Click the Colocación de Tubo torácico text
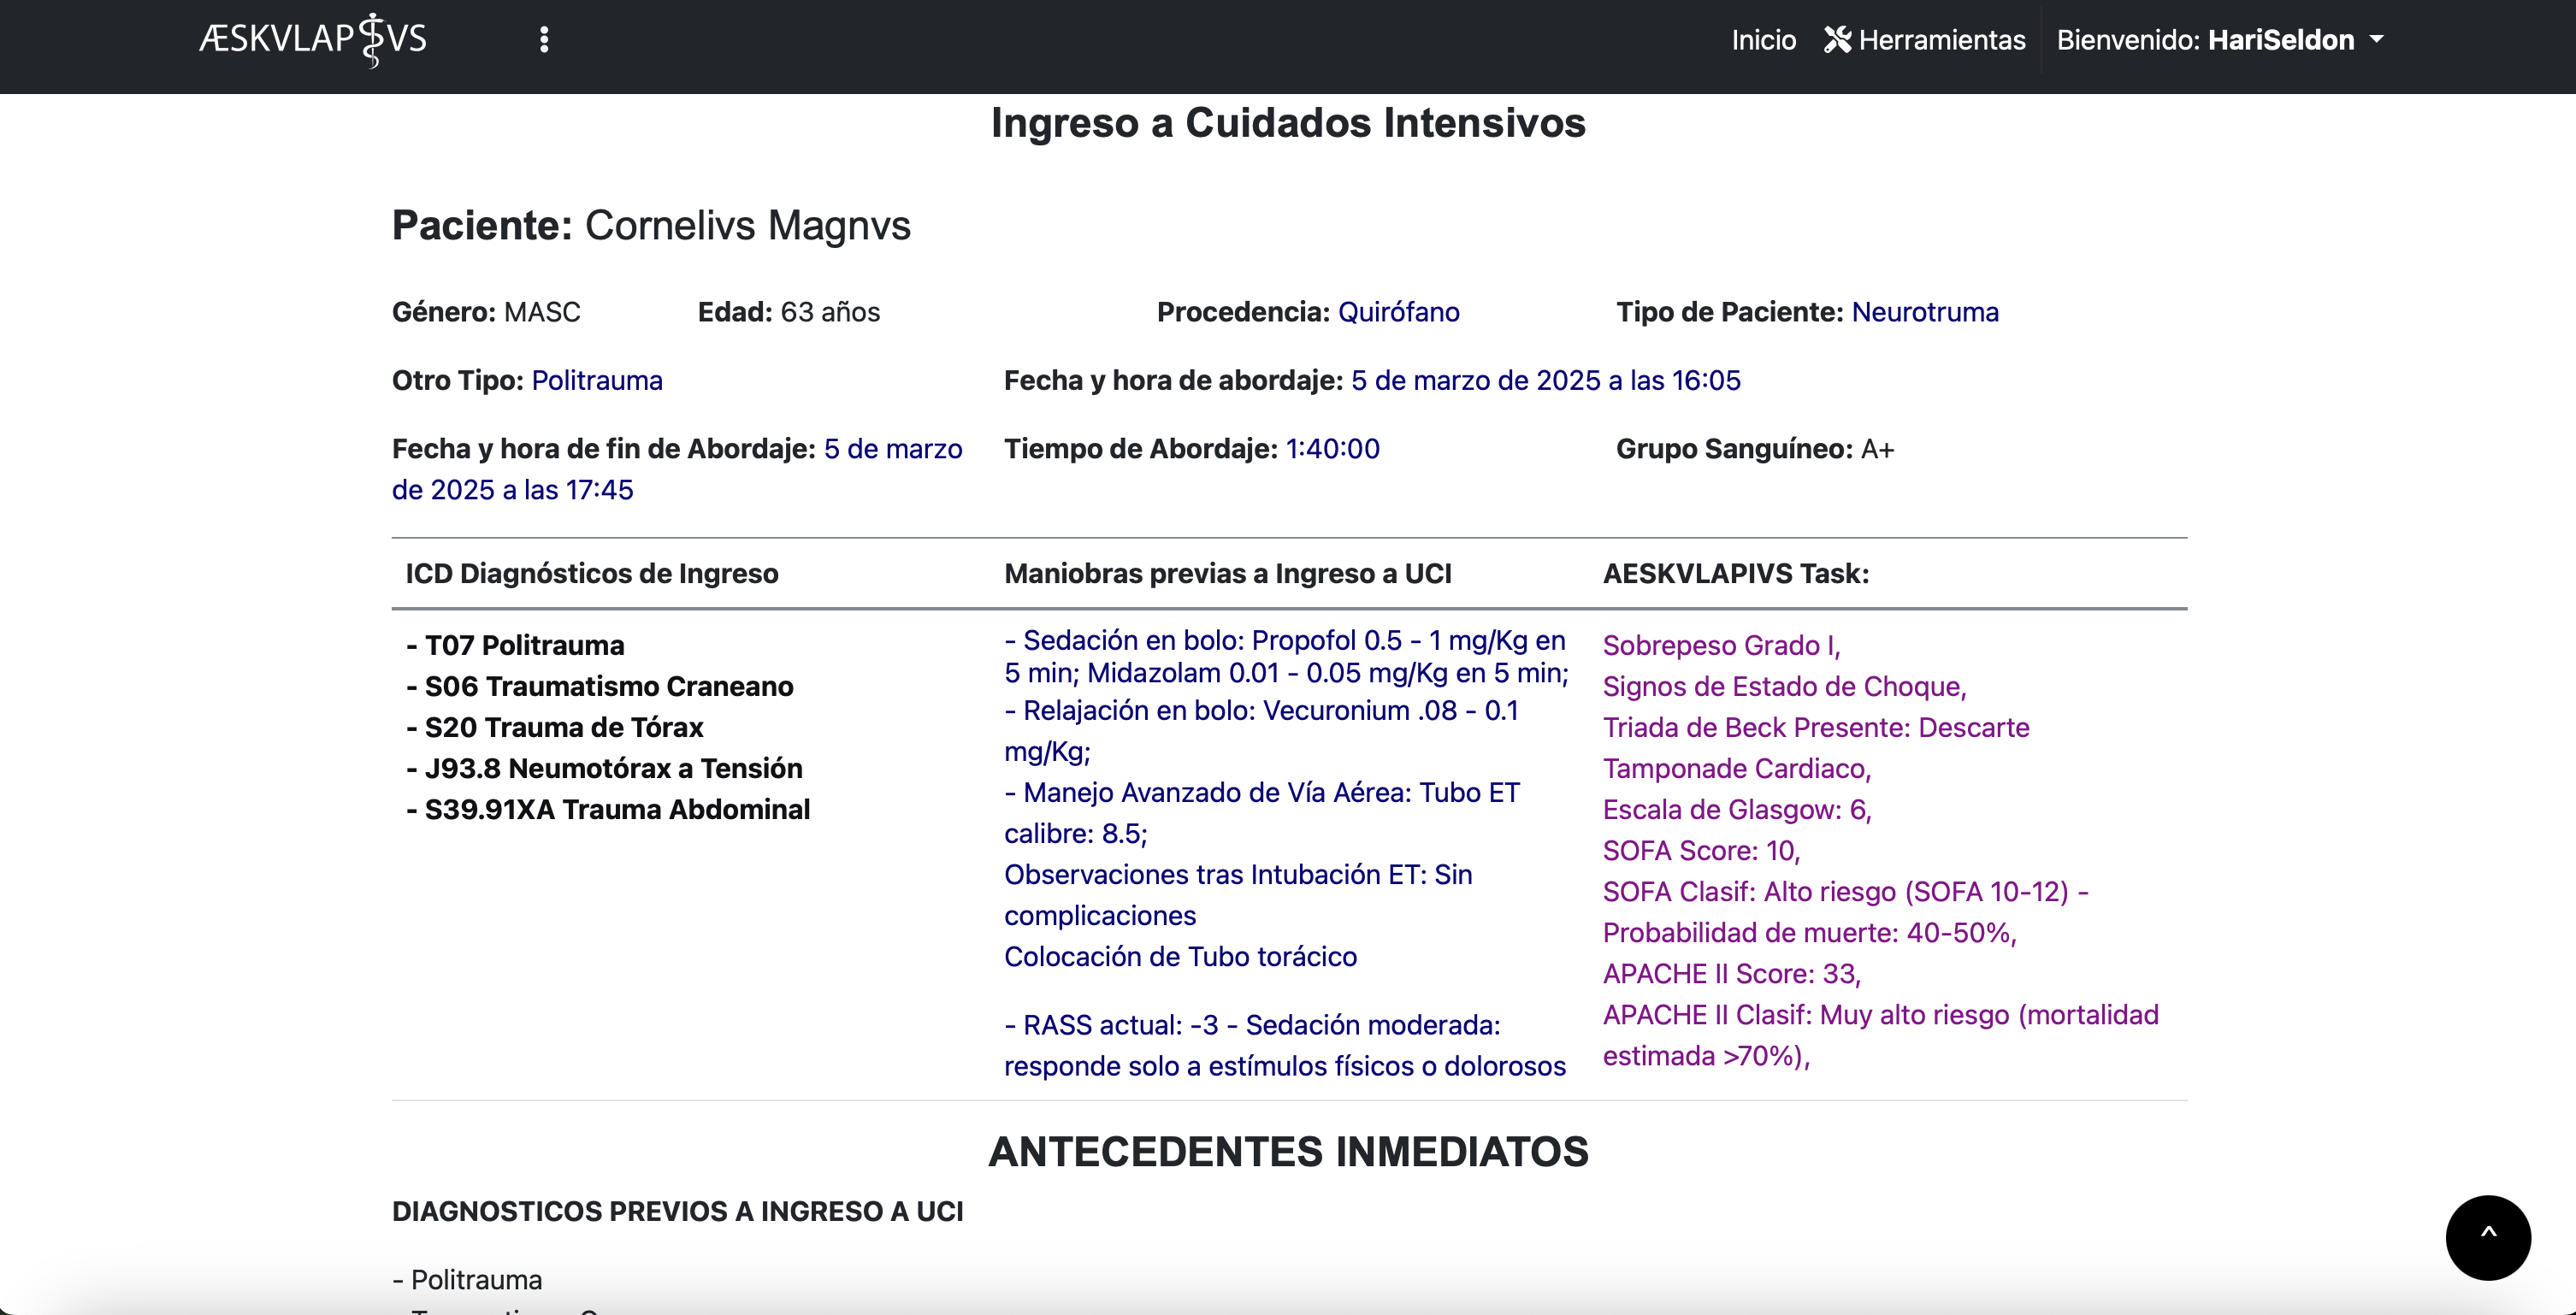The image size is (2576, 1315). pos(1180,956)
